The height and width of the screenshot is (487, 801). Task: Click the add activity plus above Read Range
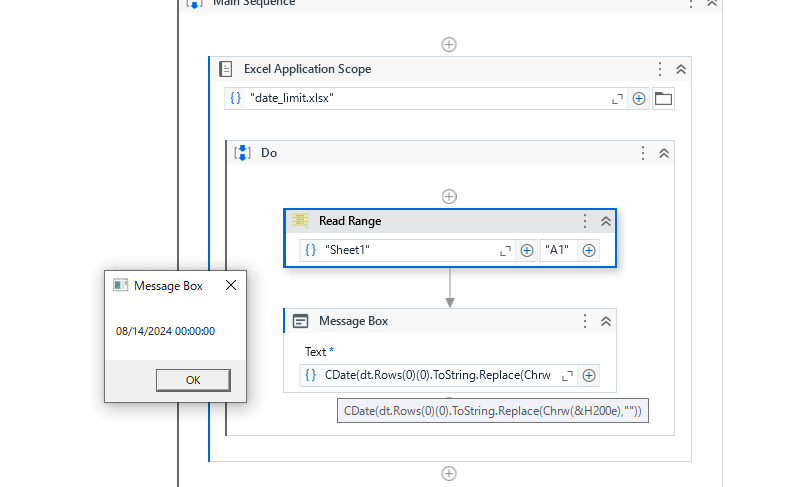(x=449, y=196)
